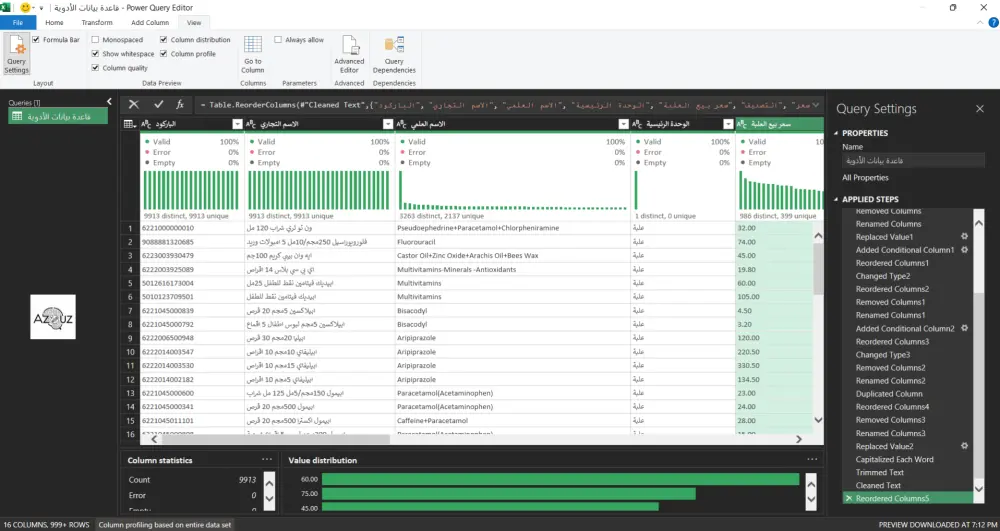Switch to the Transform tab
This screenshot has height=531, width=1000.
point(97,22)
